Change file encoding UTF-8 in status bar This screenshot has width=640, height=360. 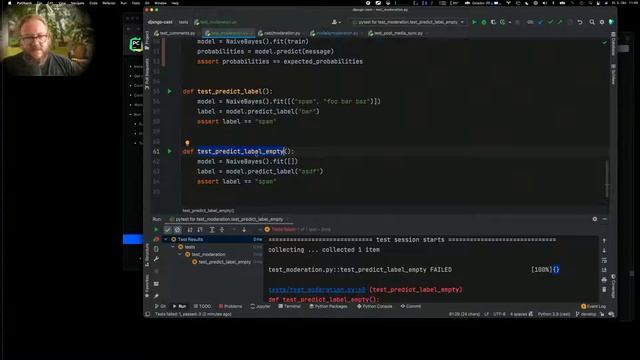point(499,314)
